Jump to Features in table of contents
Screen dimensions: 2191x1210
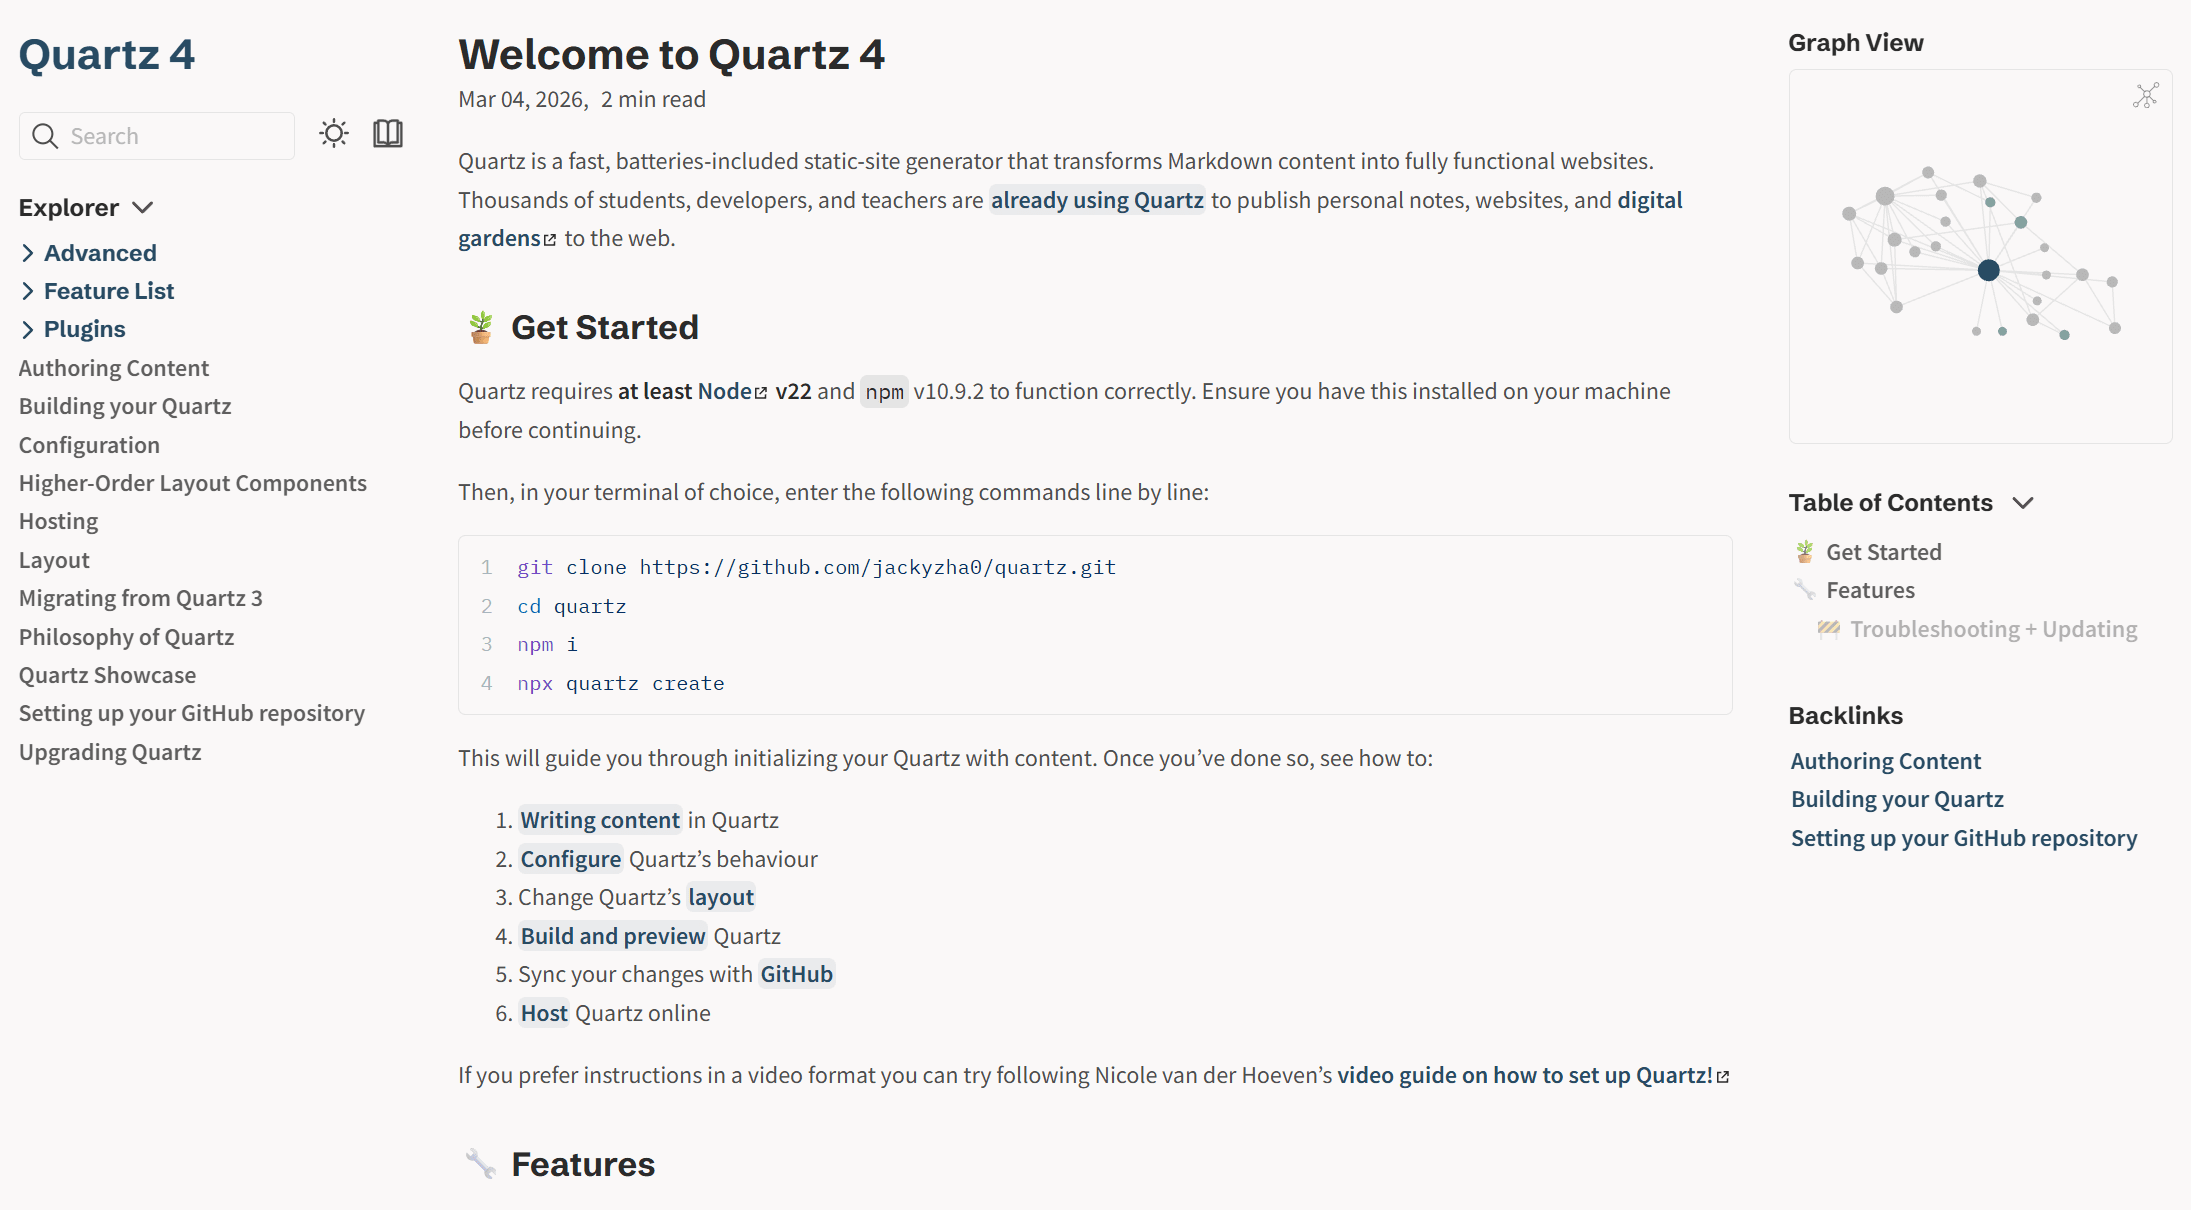1870,590
